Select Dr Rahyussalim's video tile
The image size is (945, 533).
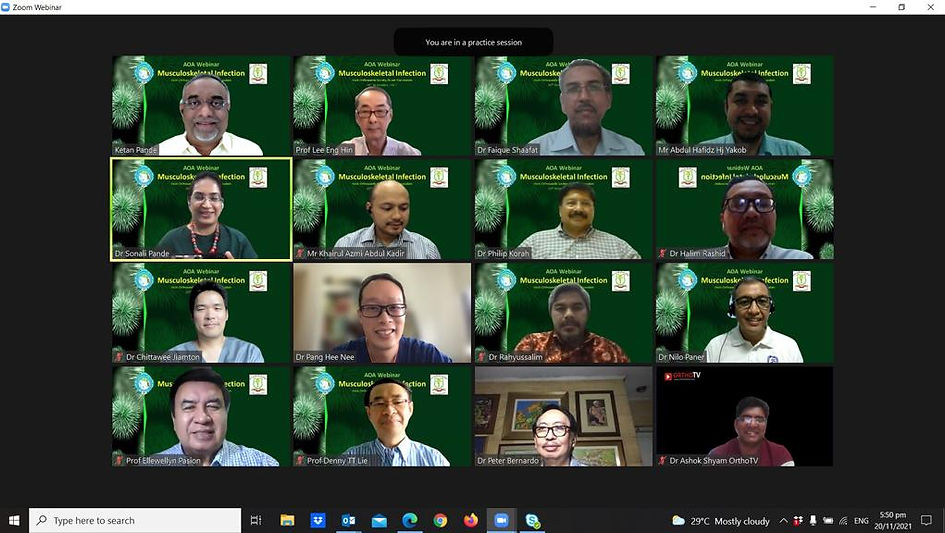(564, 313)
